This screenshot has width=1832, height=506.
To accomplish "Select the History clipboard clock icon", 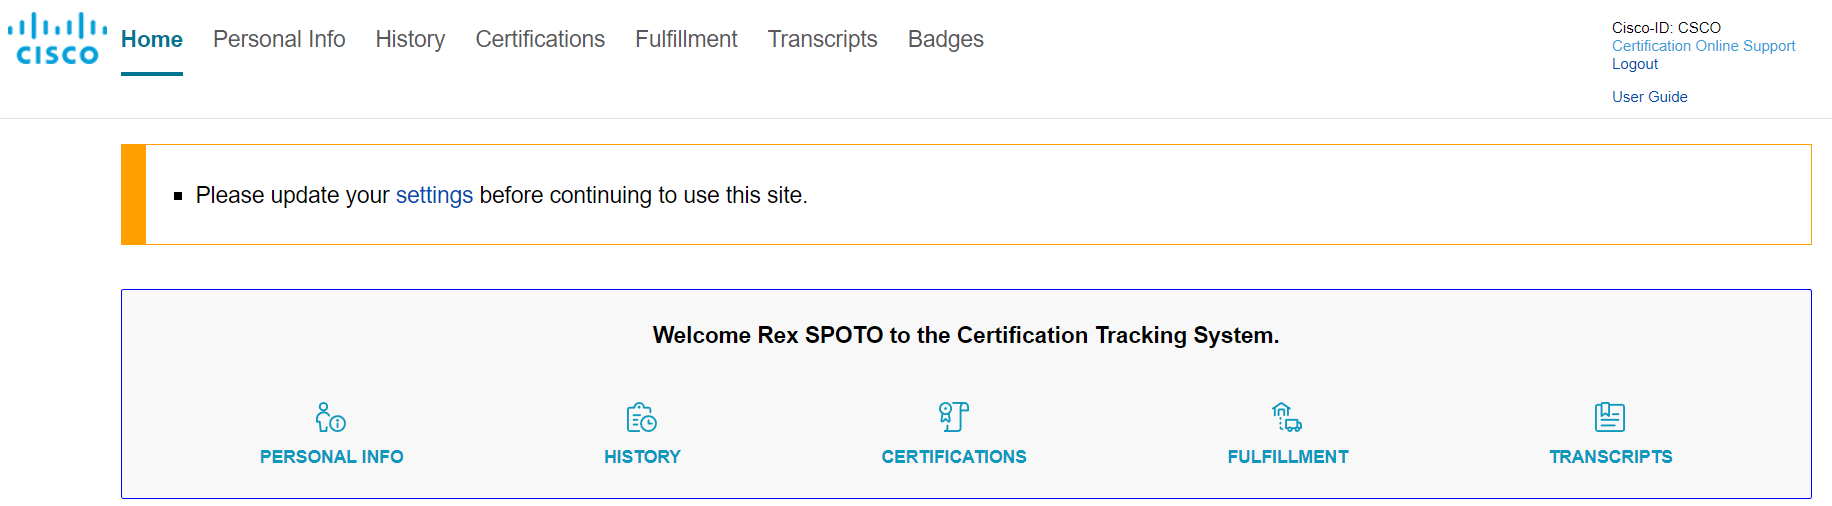I will [x=642, y=417].
